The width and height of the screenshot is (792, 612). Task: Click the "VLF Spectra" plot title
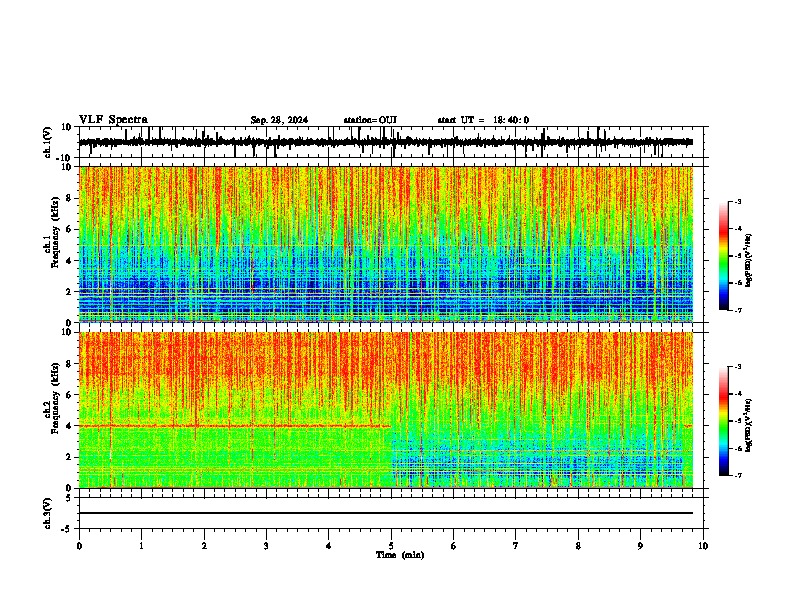tap(113, 120)
